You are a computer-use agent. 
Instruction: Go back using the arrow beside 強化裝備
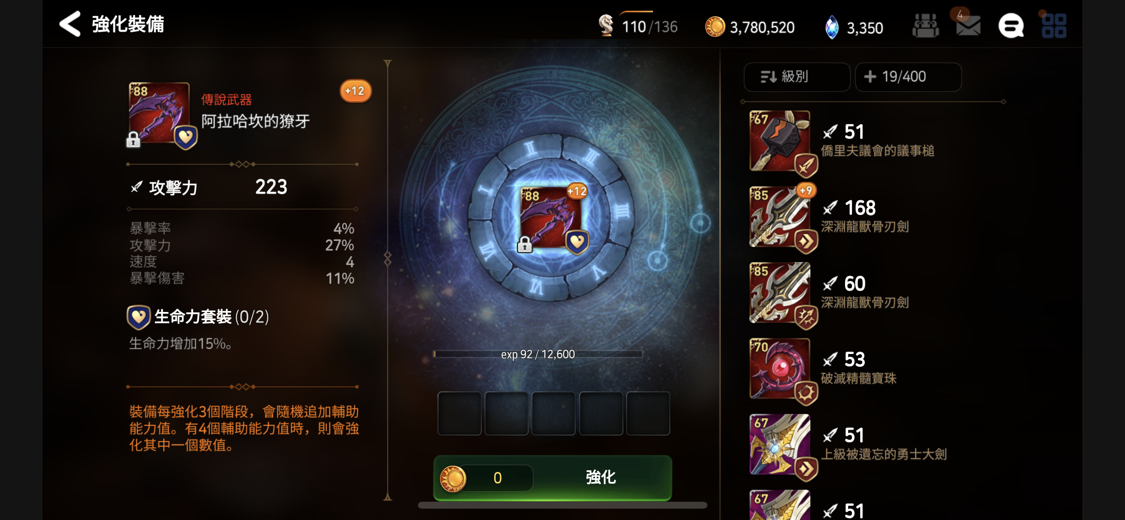pyautogui.click(x=70, y=24)
